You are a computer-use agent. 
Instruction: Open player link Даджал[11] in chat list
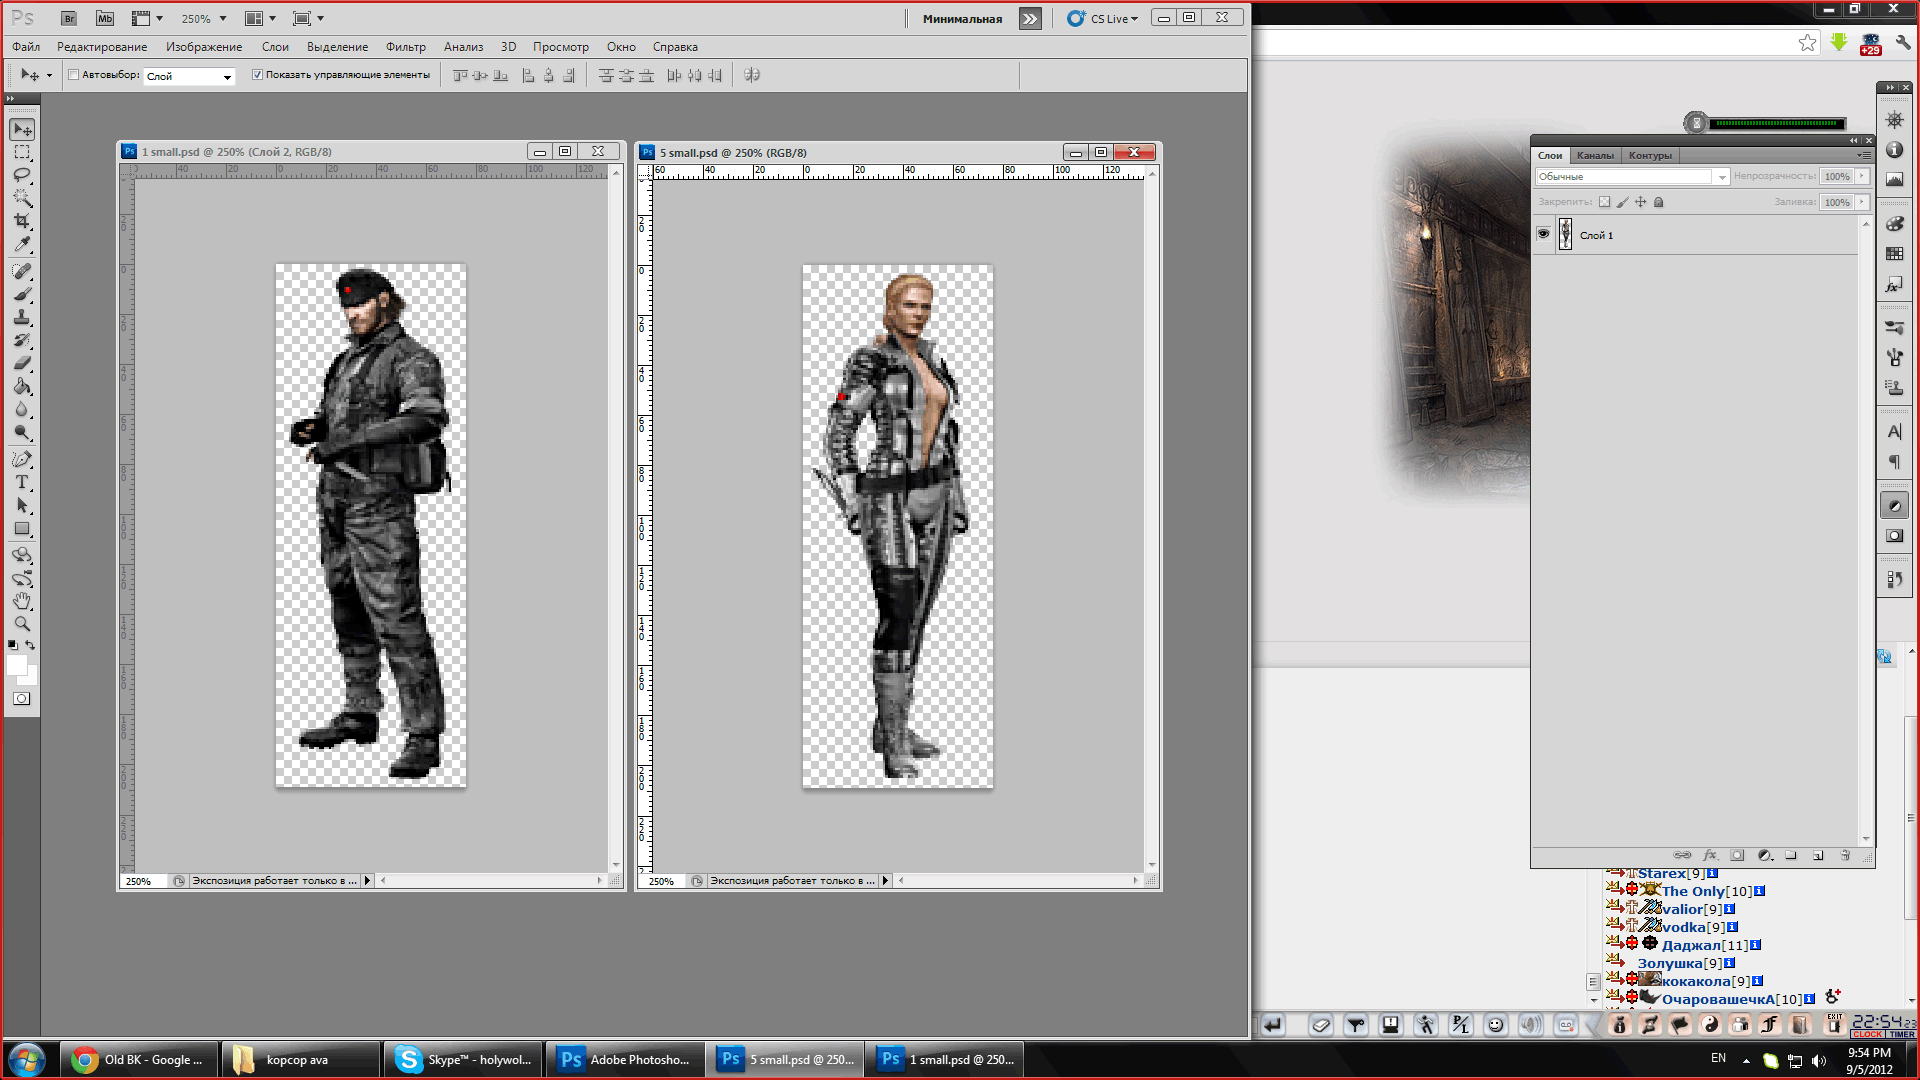pos(1705,945)
